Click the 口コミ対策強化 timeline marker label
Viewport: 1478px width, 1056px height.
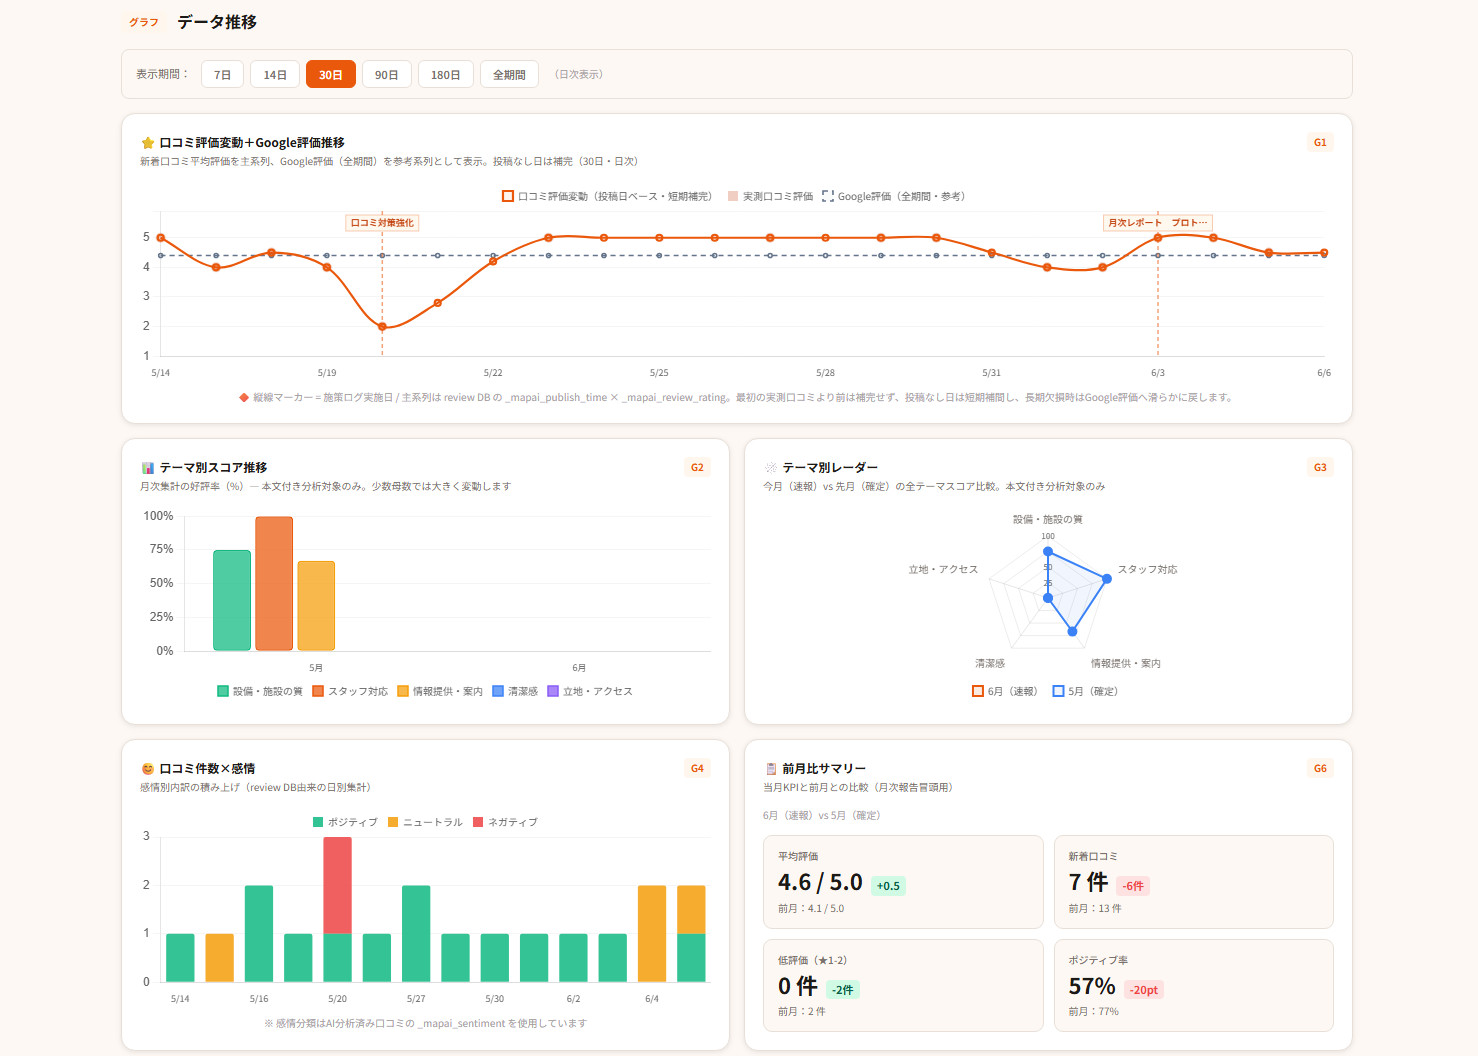[382, 223]
